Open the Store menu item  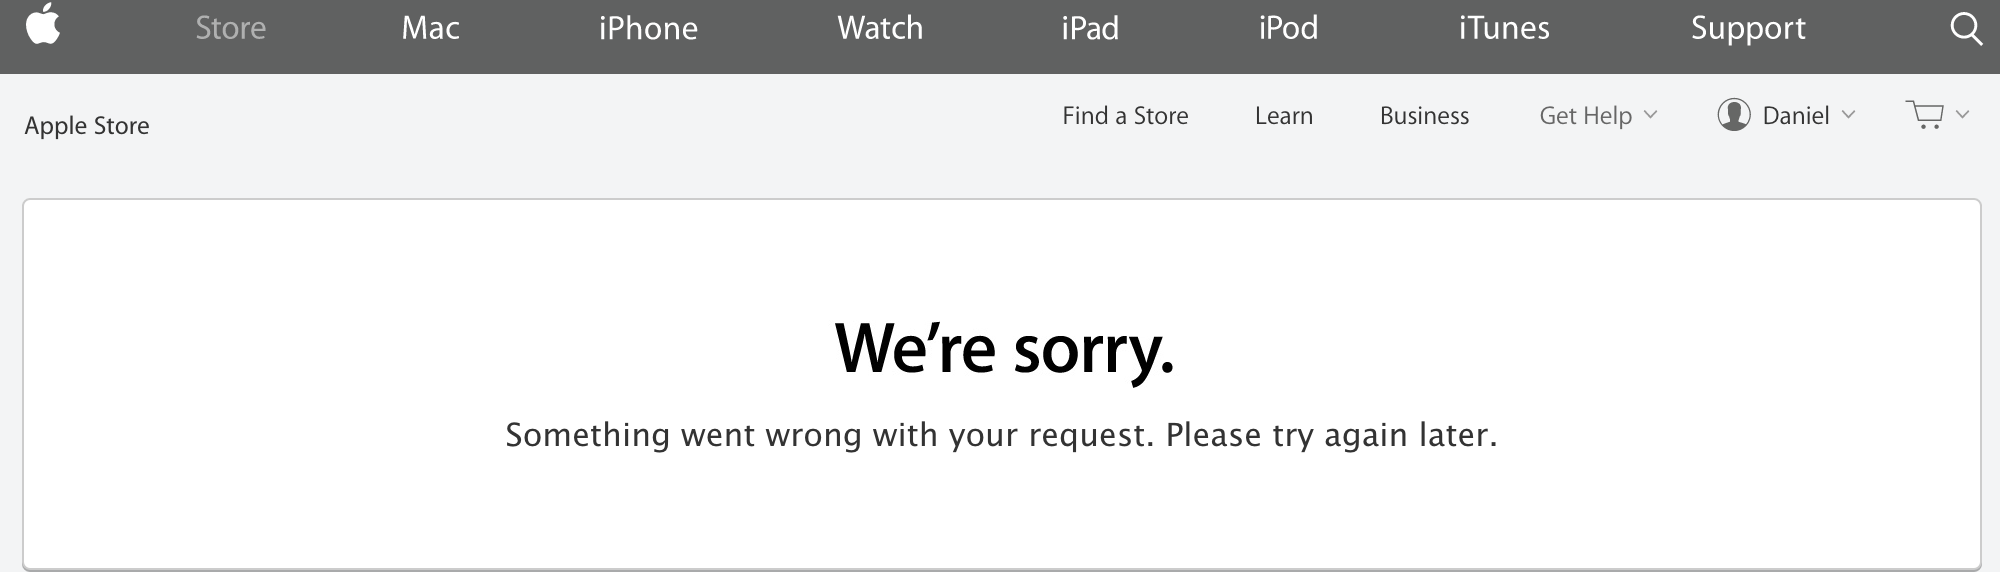coord(231,28)
